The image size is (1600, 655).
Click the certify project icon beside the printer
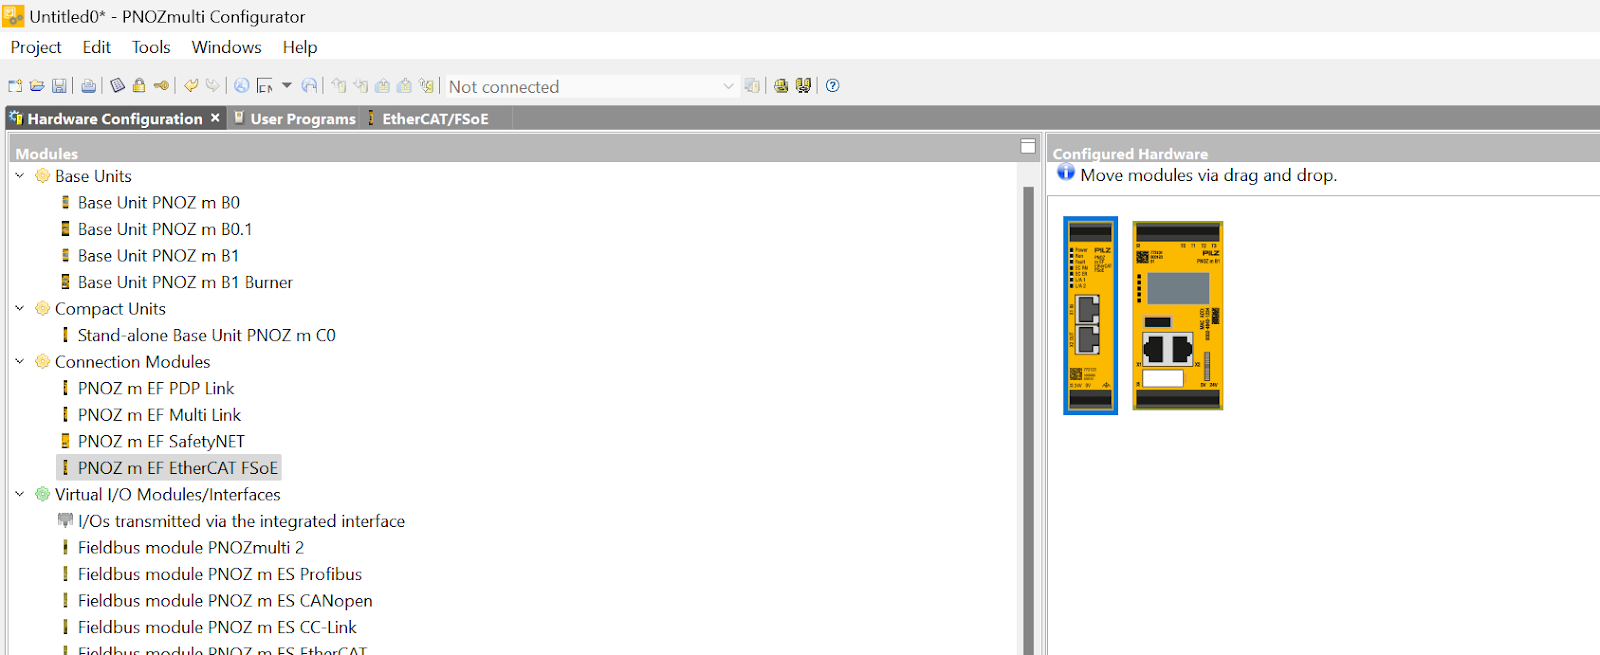(117, 86)
